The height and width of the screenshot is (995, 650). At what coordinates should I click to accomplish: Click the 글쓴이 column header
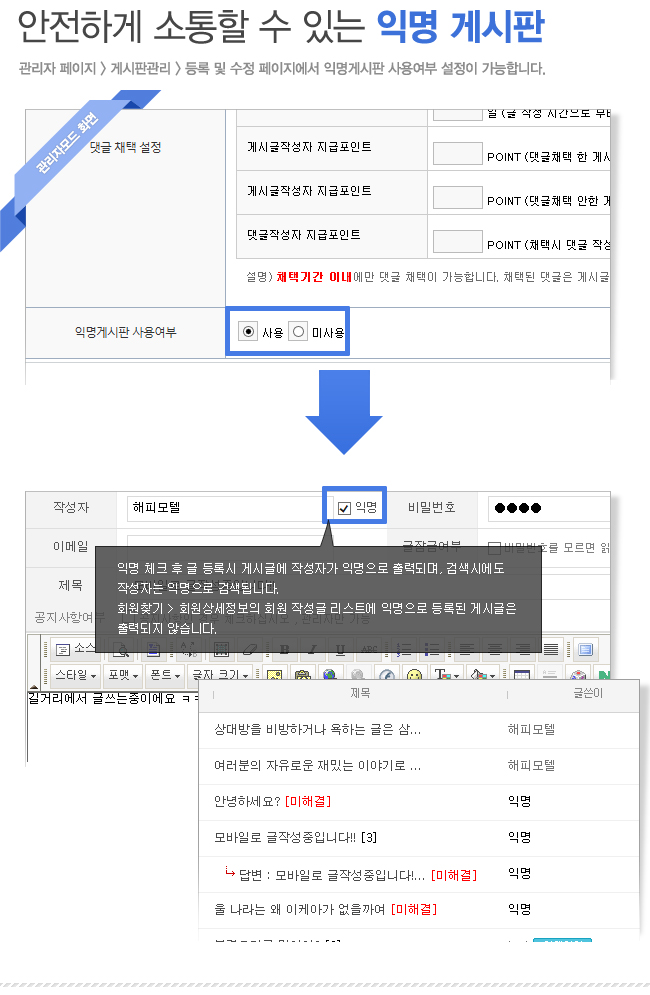[x=588, y=693]
